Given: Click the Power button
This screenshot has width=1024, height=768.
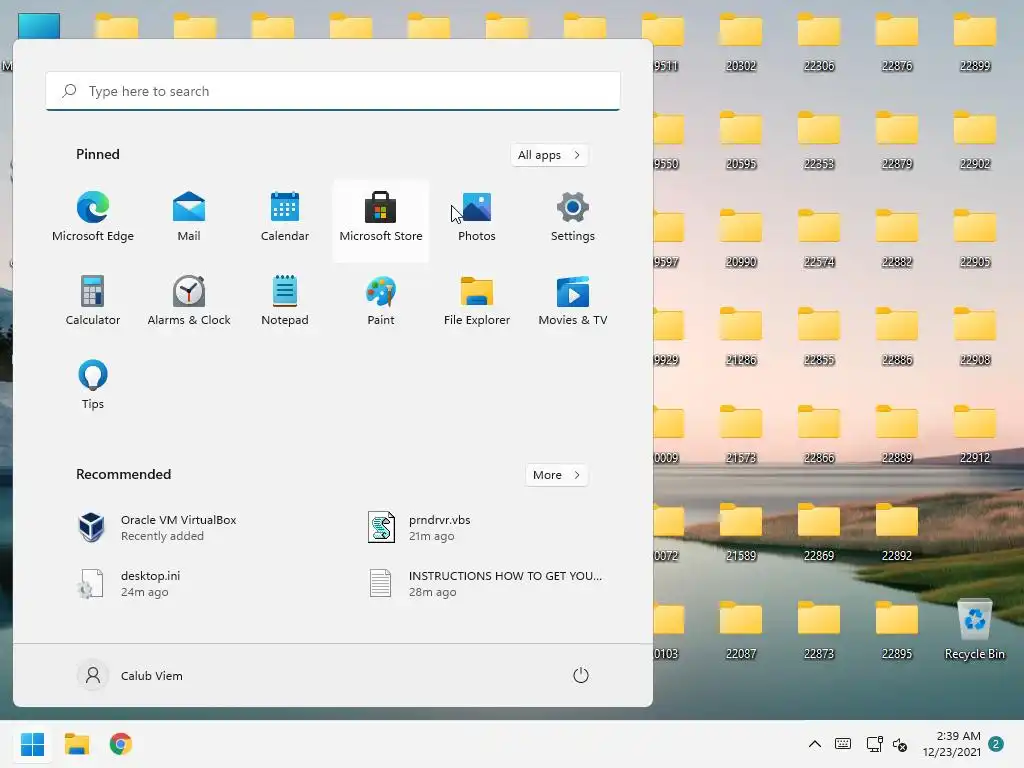Looking at the screenshot, I should pos(581,675).
